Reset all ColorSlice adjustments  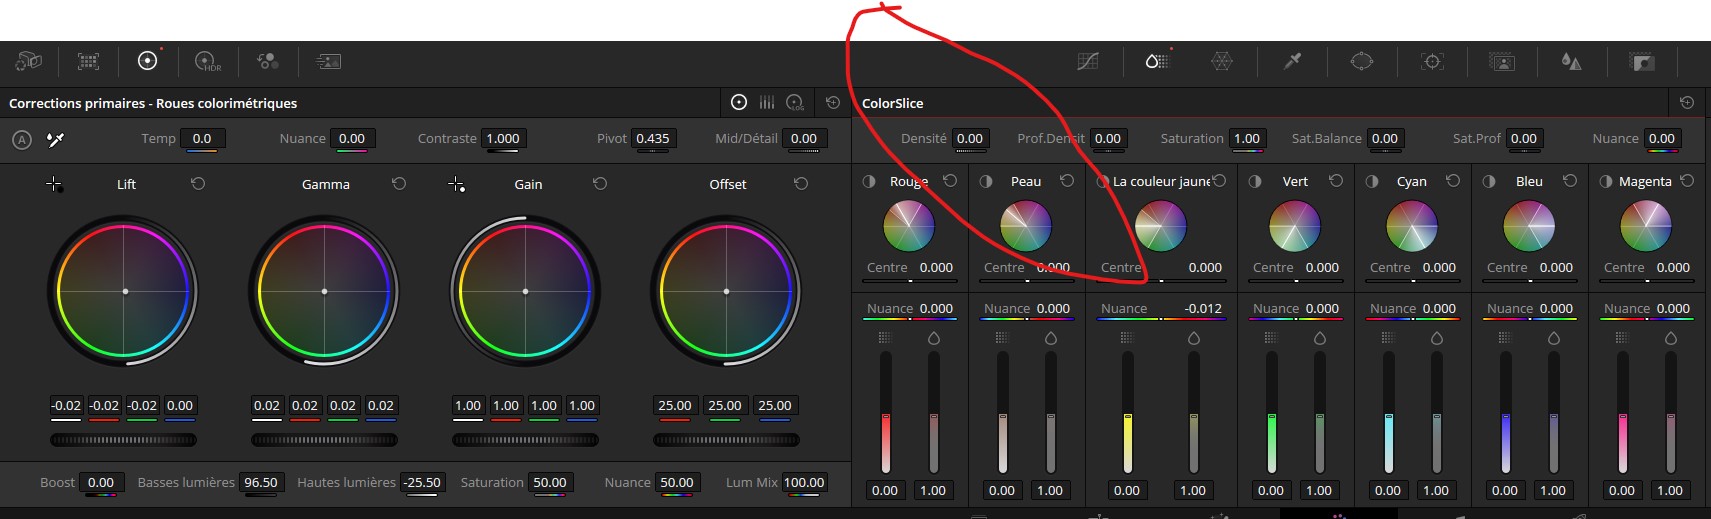1687,102
